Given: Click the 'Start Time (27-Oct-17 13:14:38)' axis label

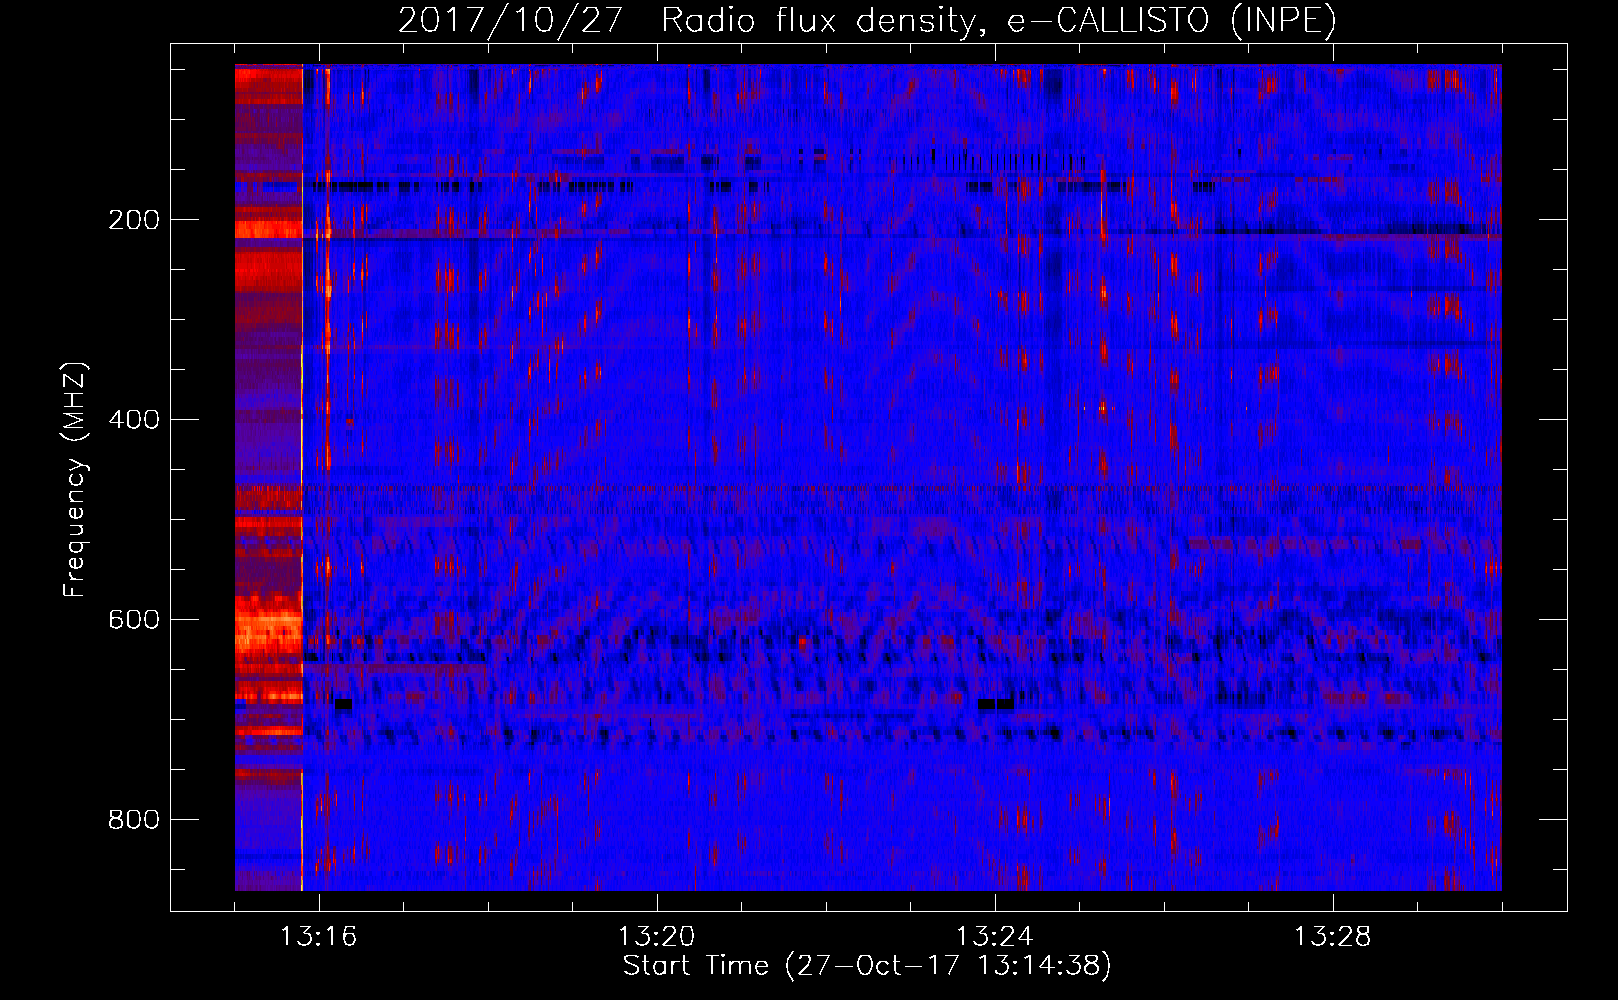Looking at the screenshot, I should (867, 966).
